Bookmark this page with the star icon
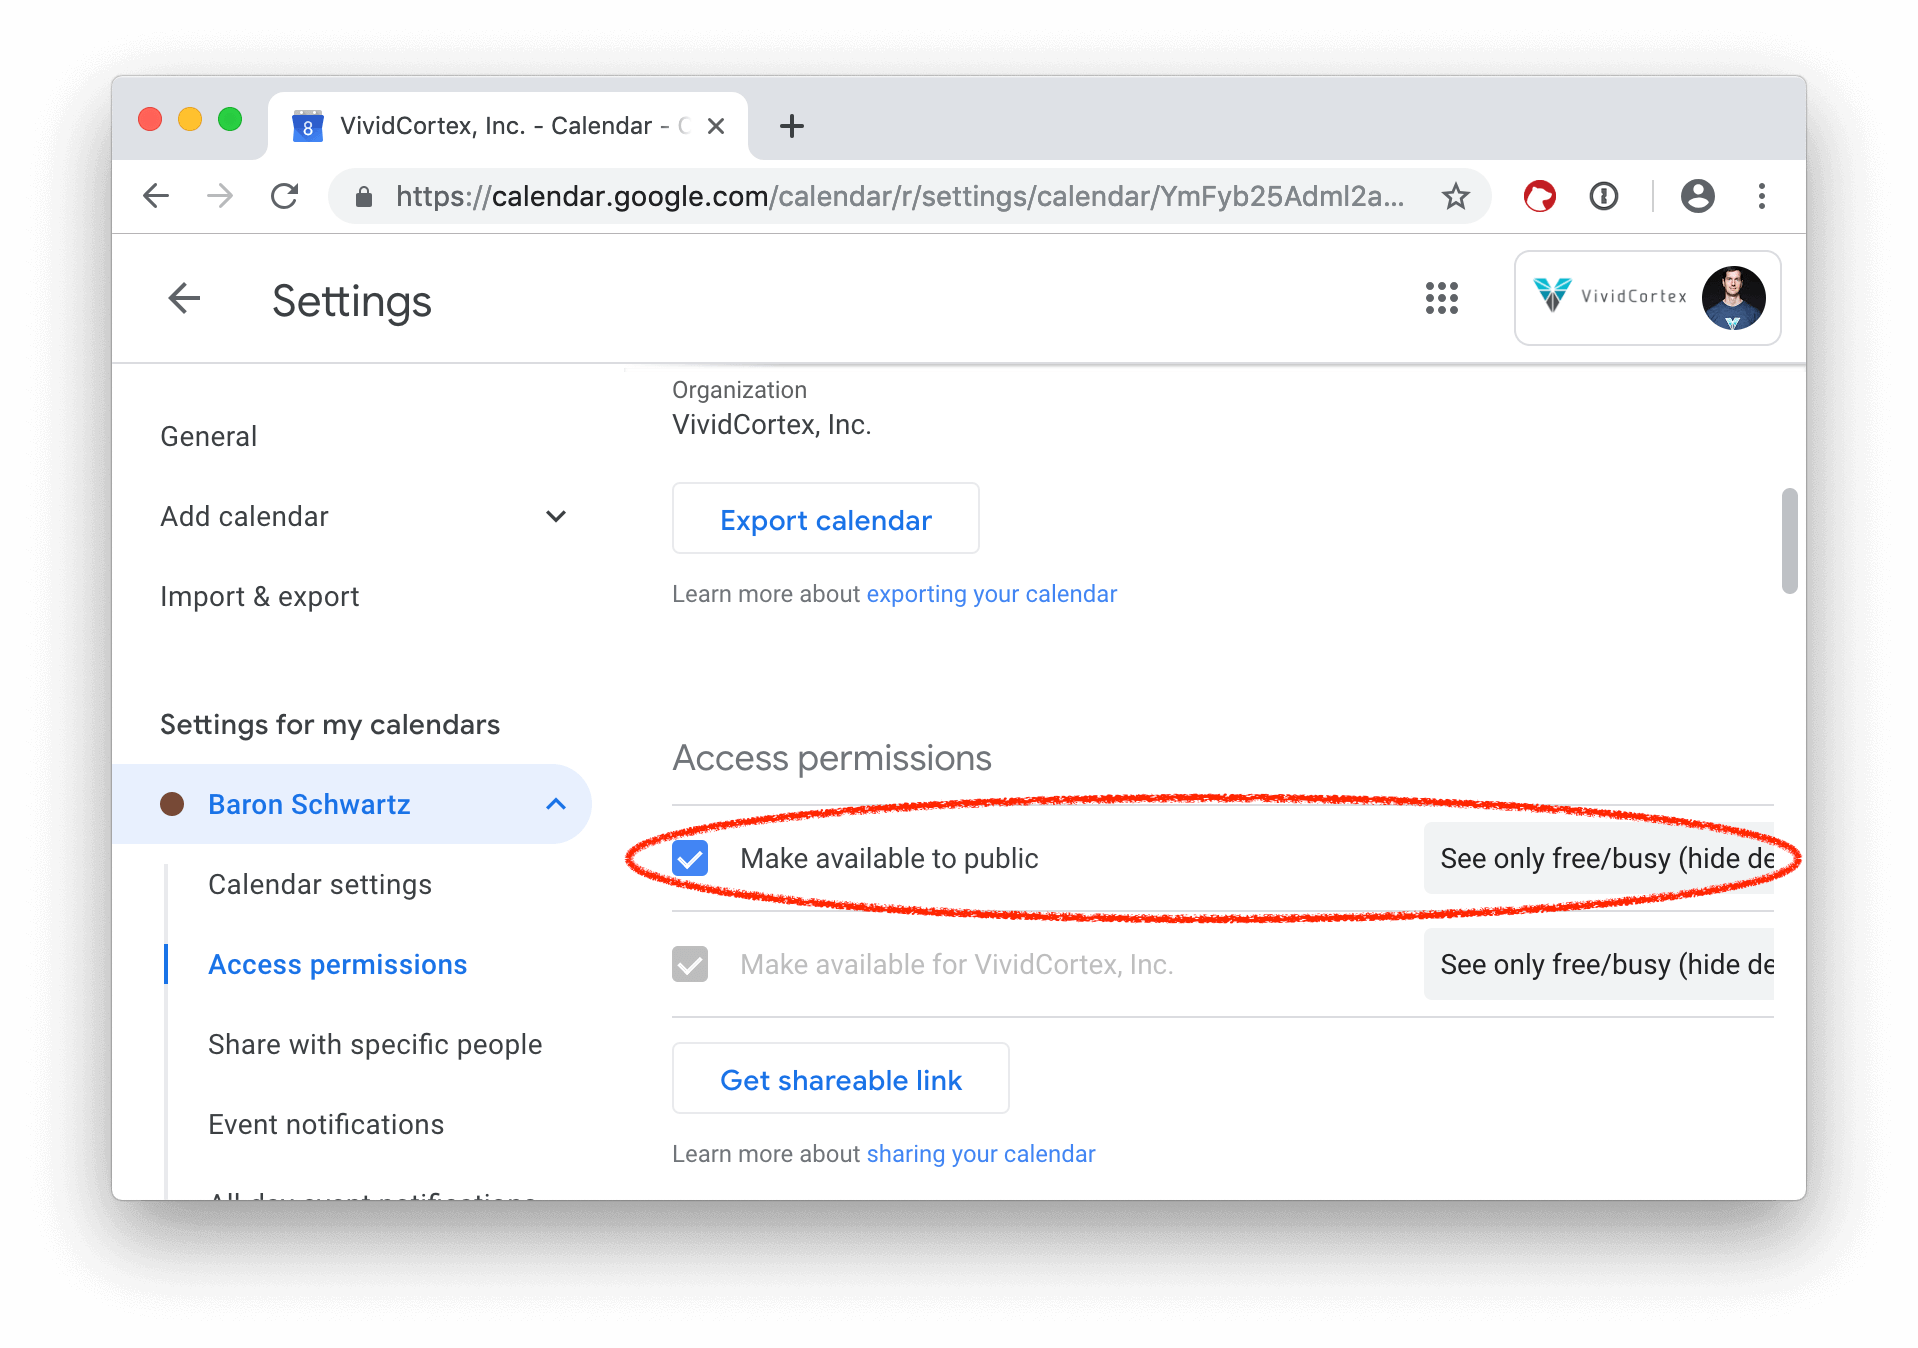Image resolution: width=1918 pixels, height=1348 pixels. 1455,196
